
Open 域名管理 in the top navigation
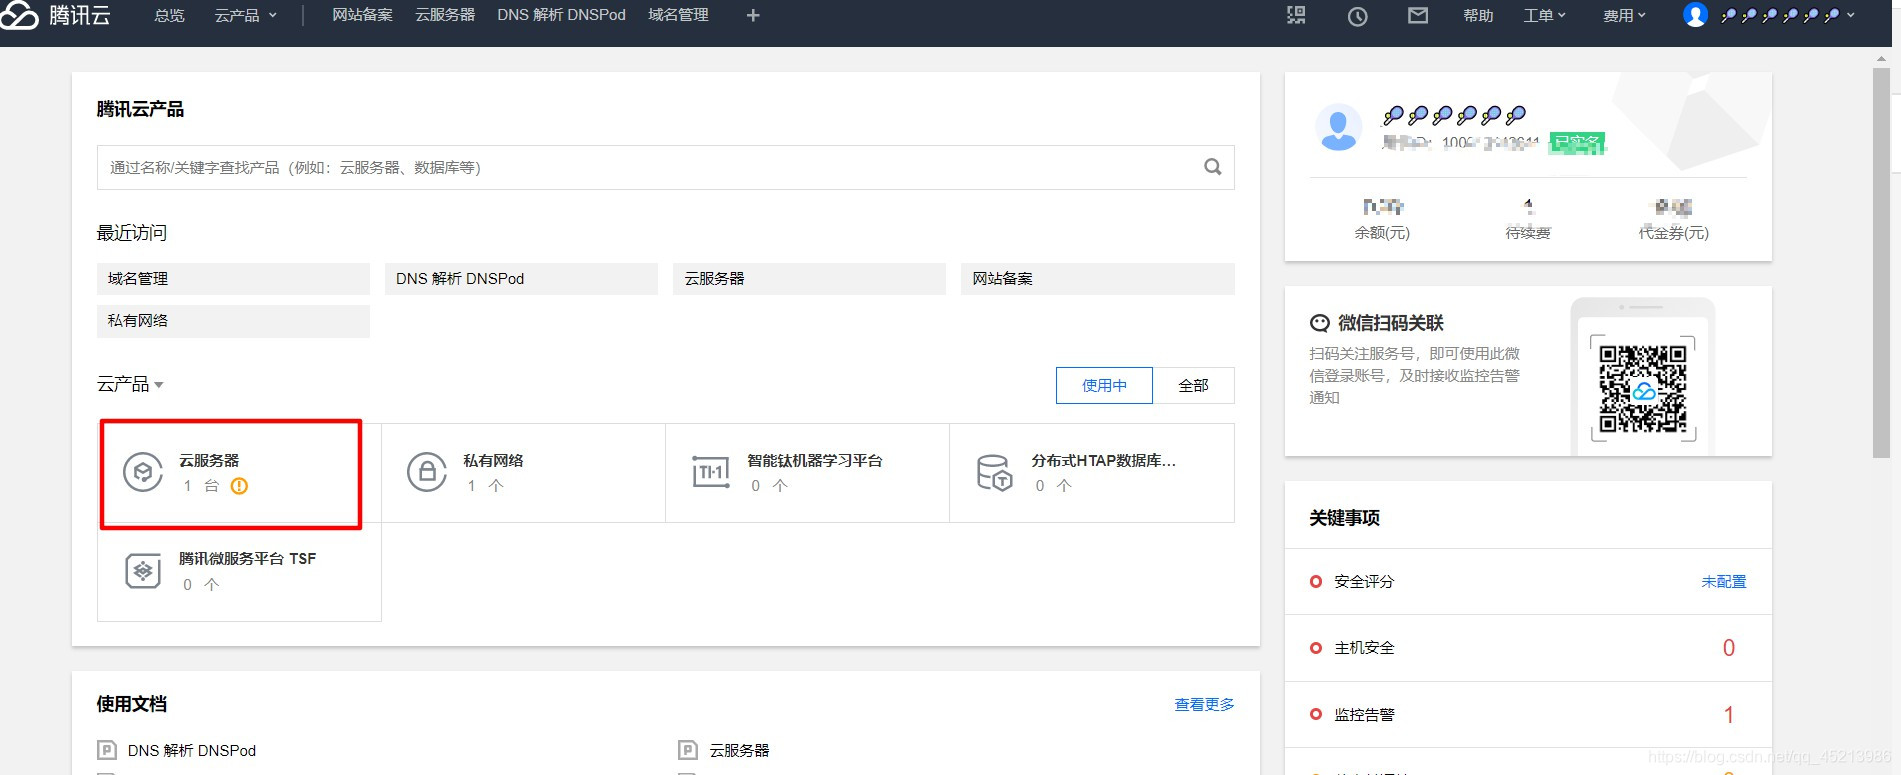pyautogui.click(x=678, y=15)
